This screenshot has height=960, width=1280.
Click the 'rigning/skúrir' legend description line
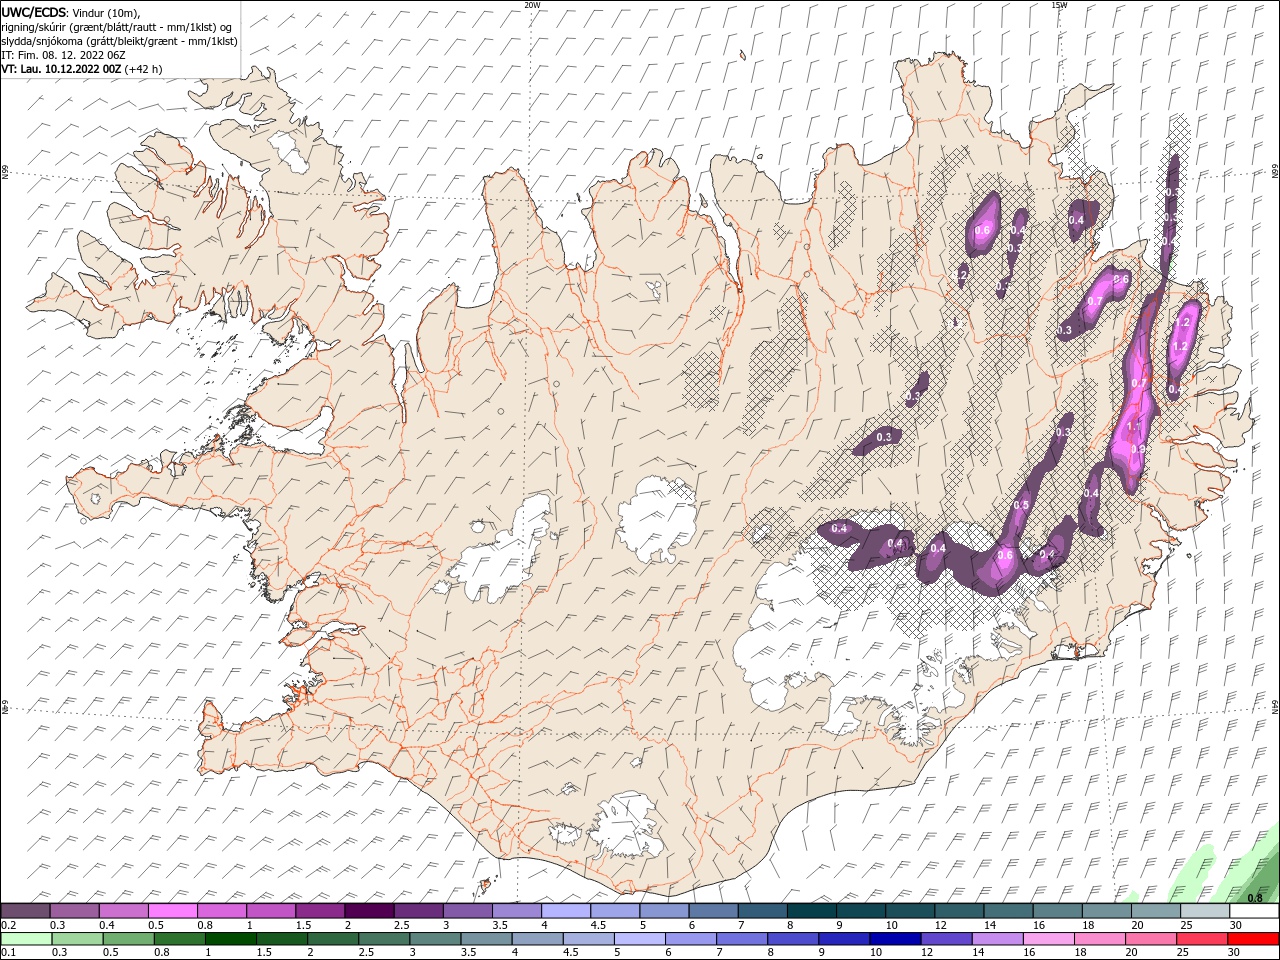[x=116, y=27]
